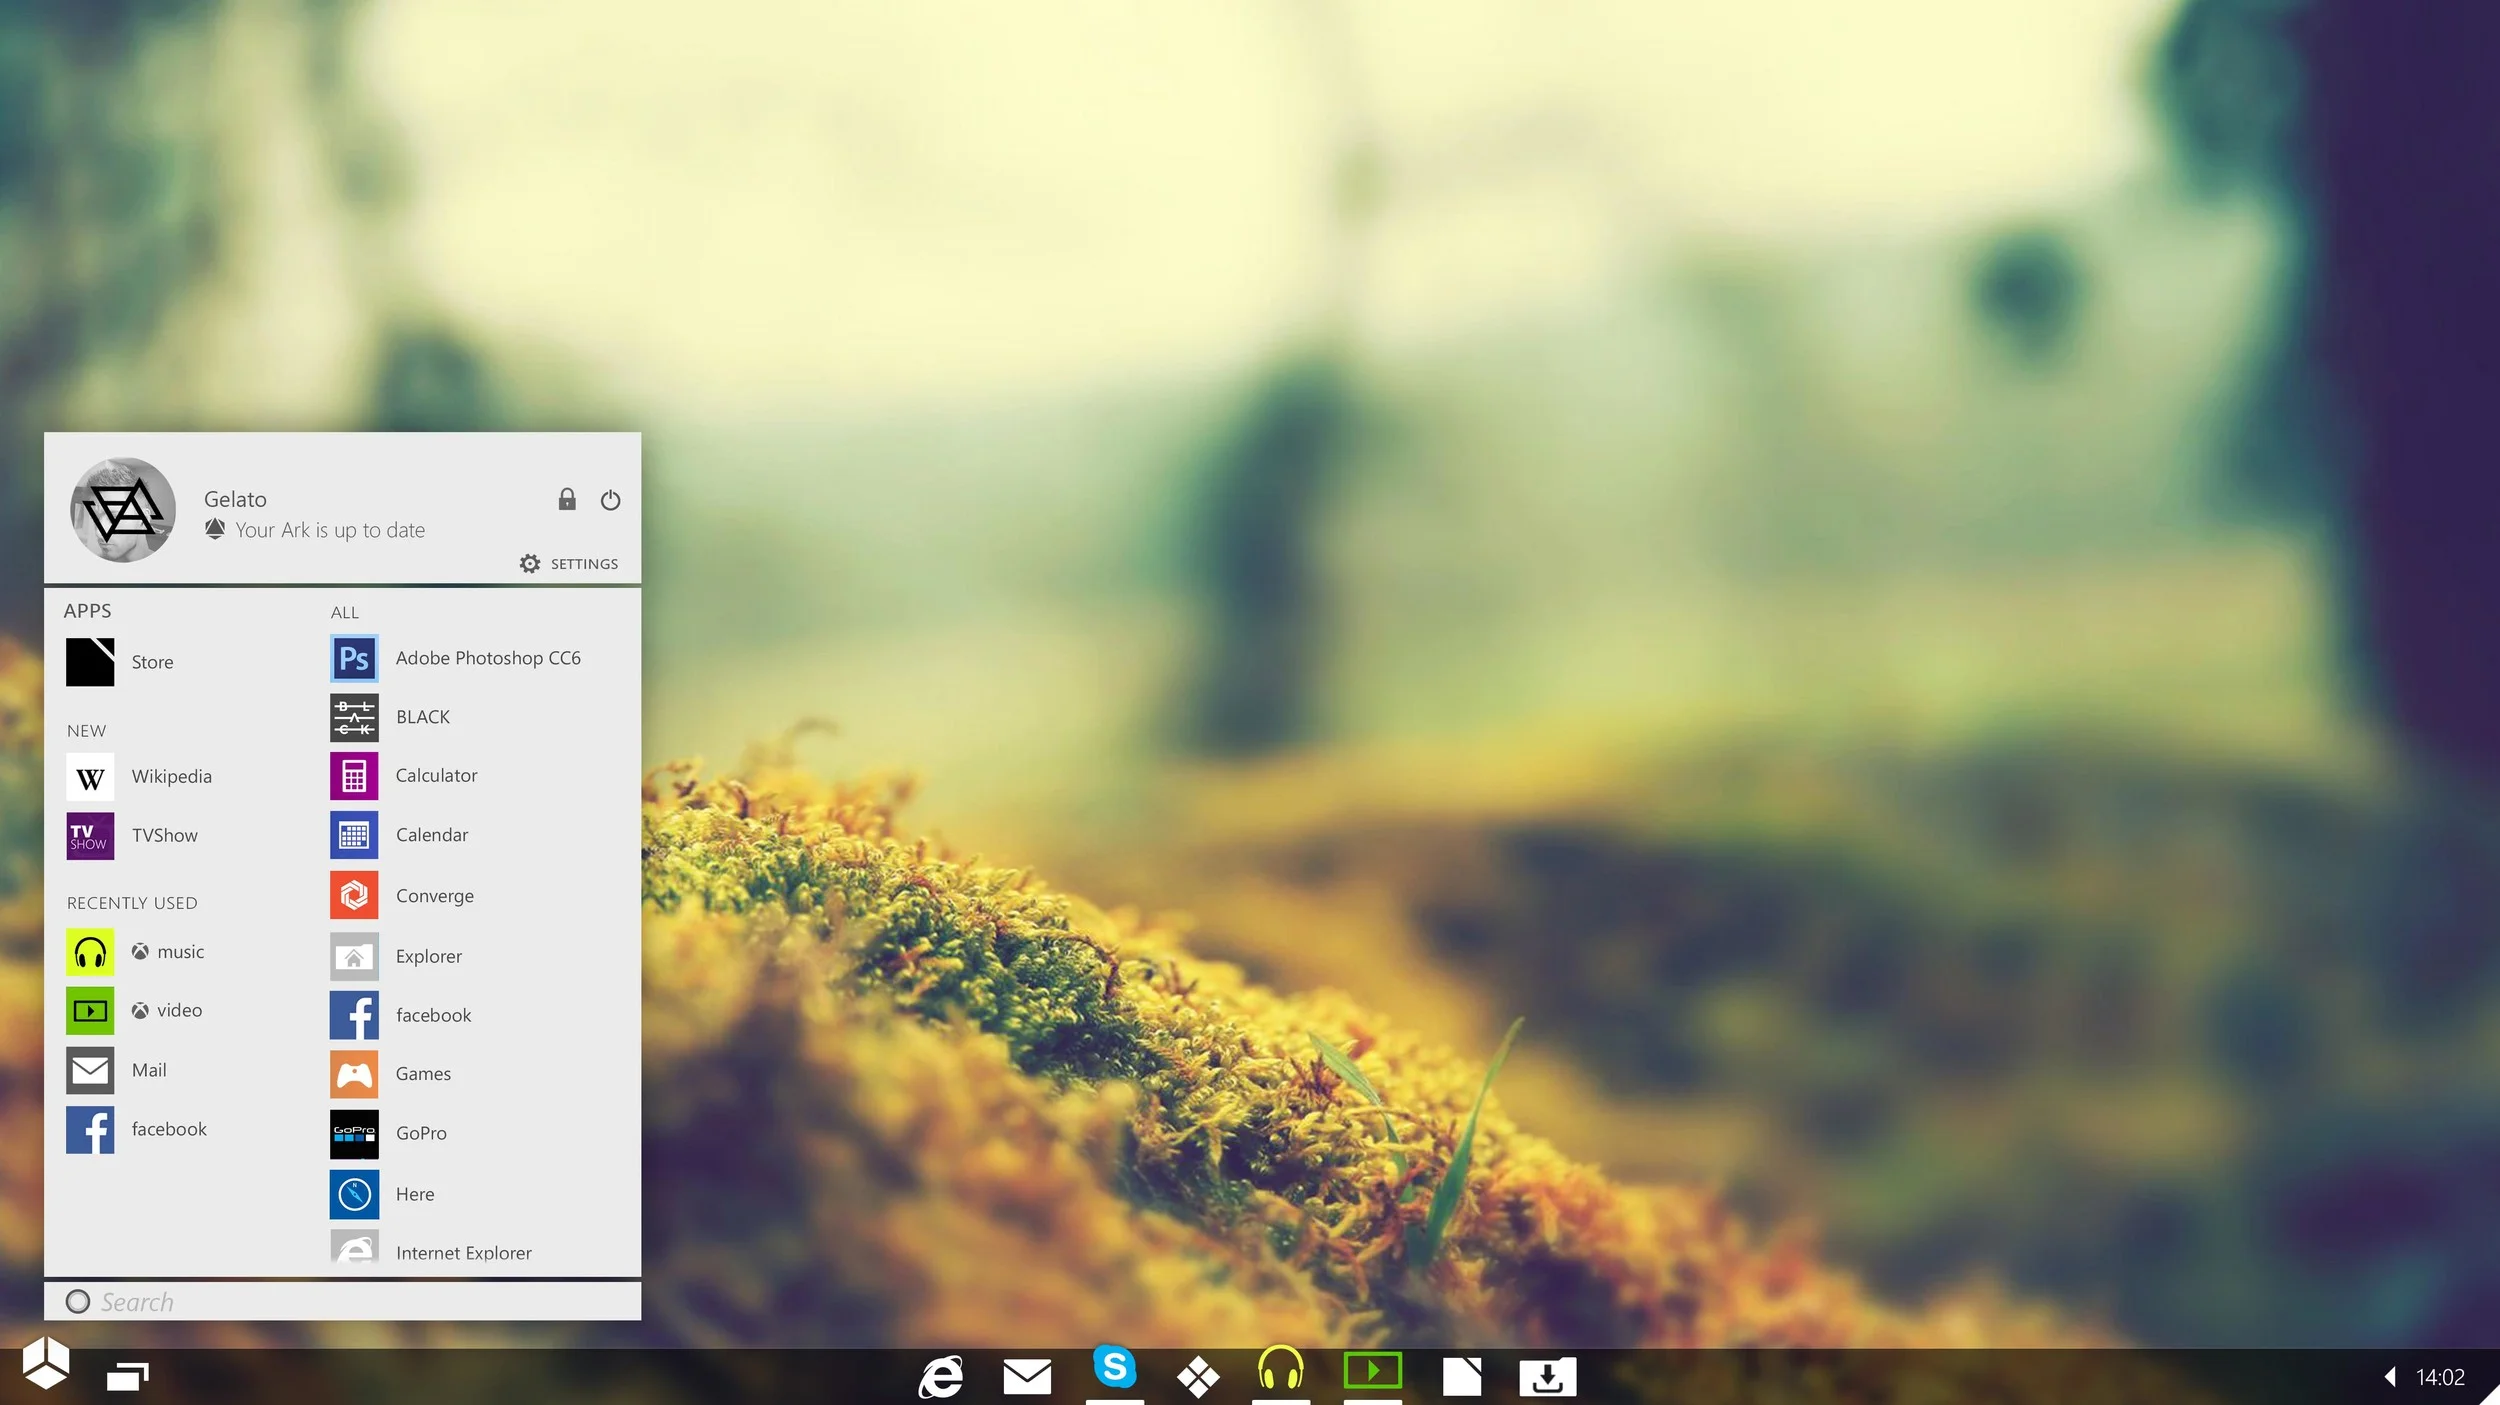Launch the GoPro app icon
2500x1405 pixels.
coord(354,1134)
